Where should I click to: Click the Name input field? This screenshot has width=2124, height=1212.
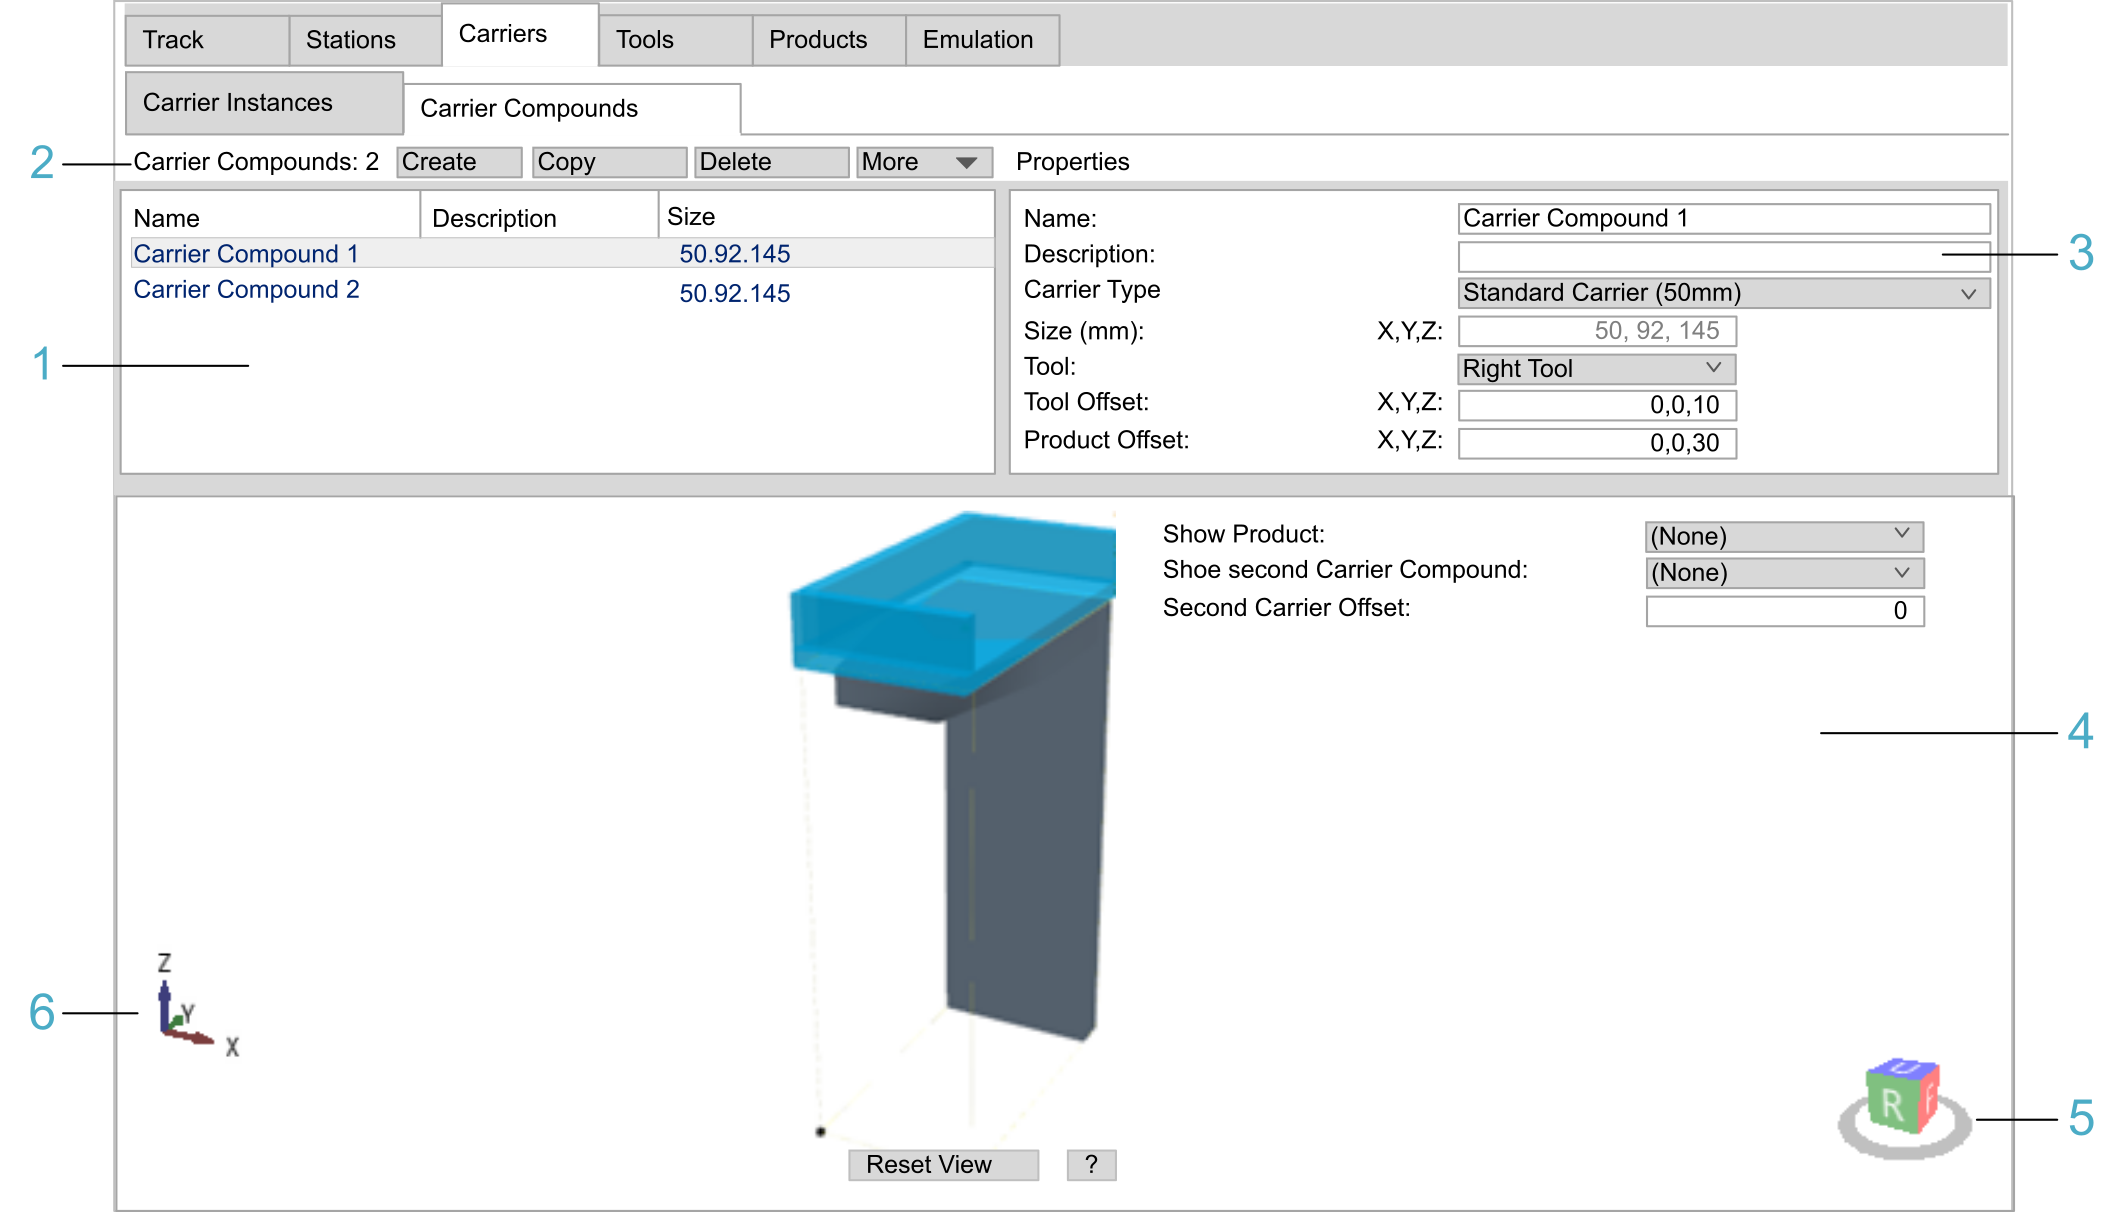point(1723,219)
